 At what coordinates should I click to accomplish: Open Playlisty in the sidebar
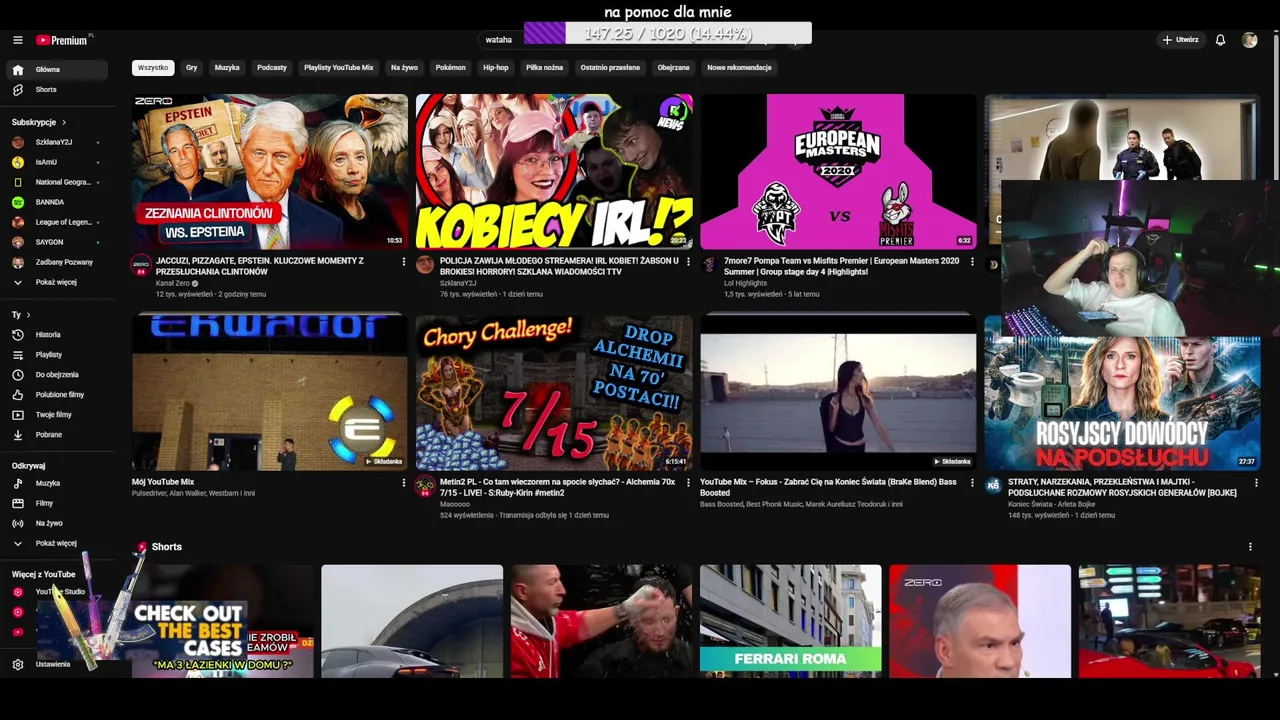(x=58, y=355)
